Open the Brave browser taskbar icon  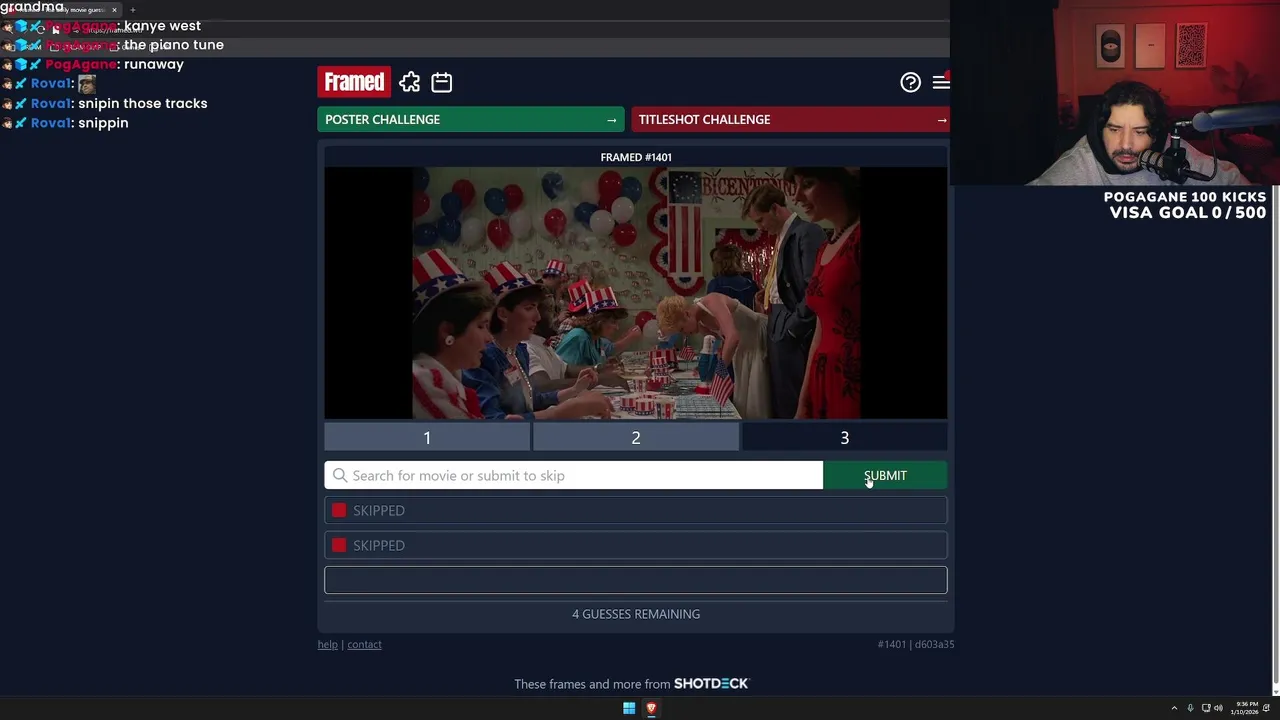(651, 708)
